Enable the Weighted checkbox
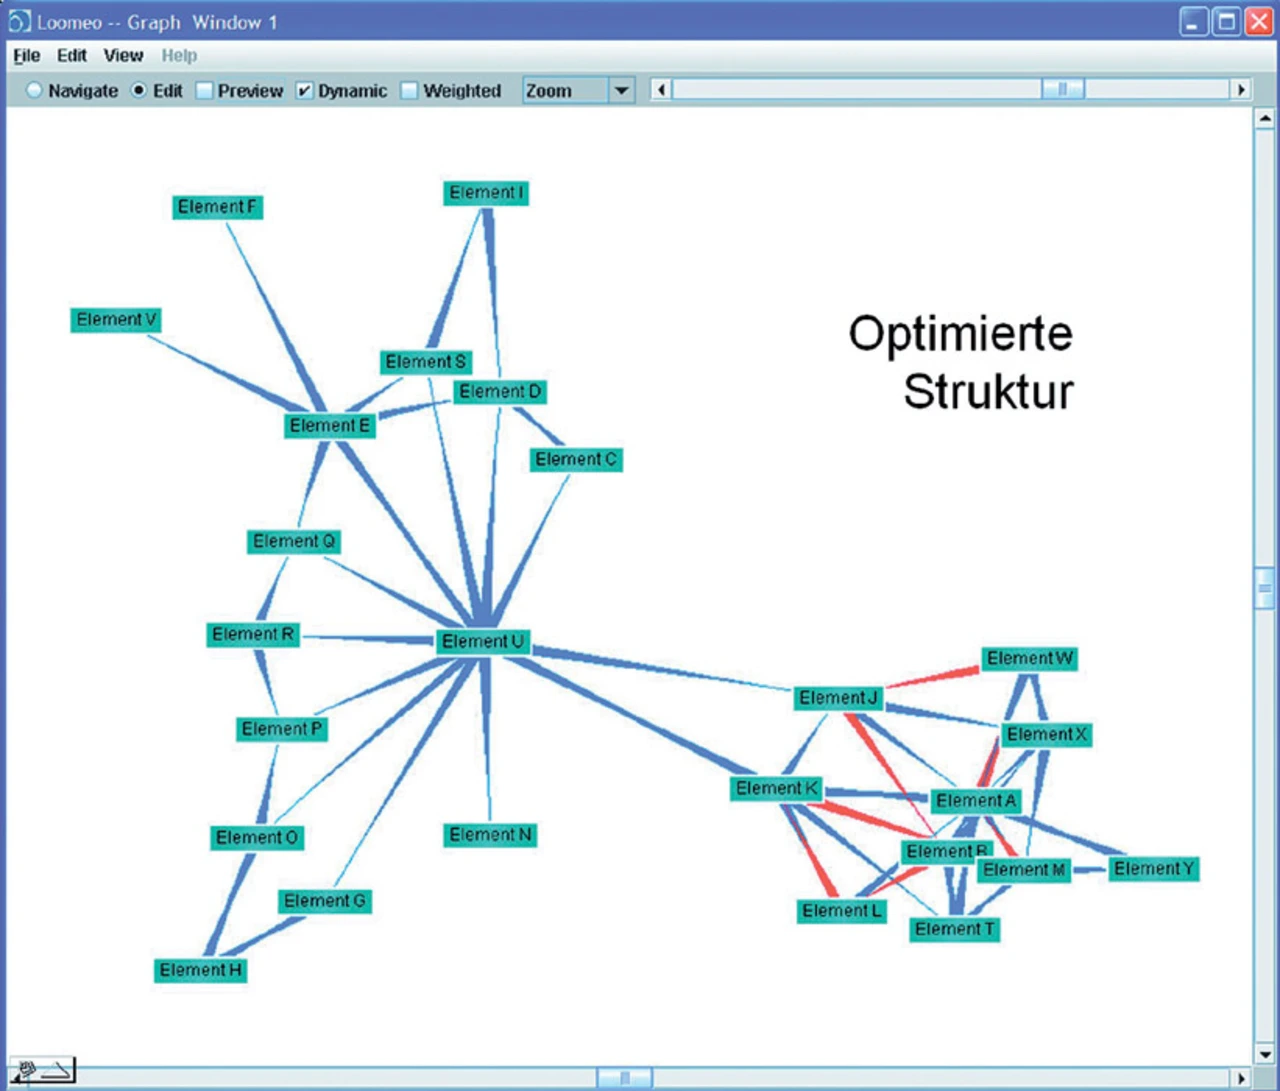 pos(409,91)
